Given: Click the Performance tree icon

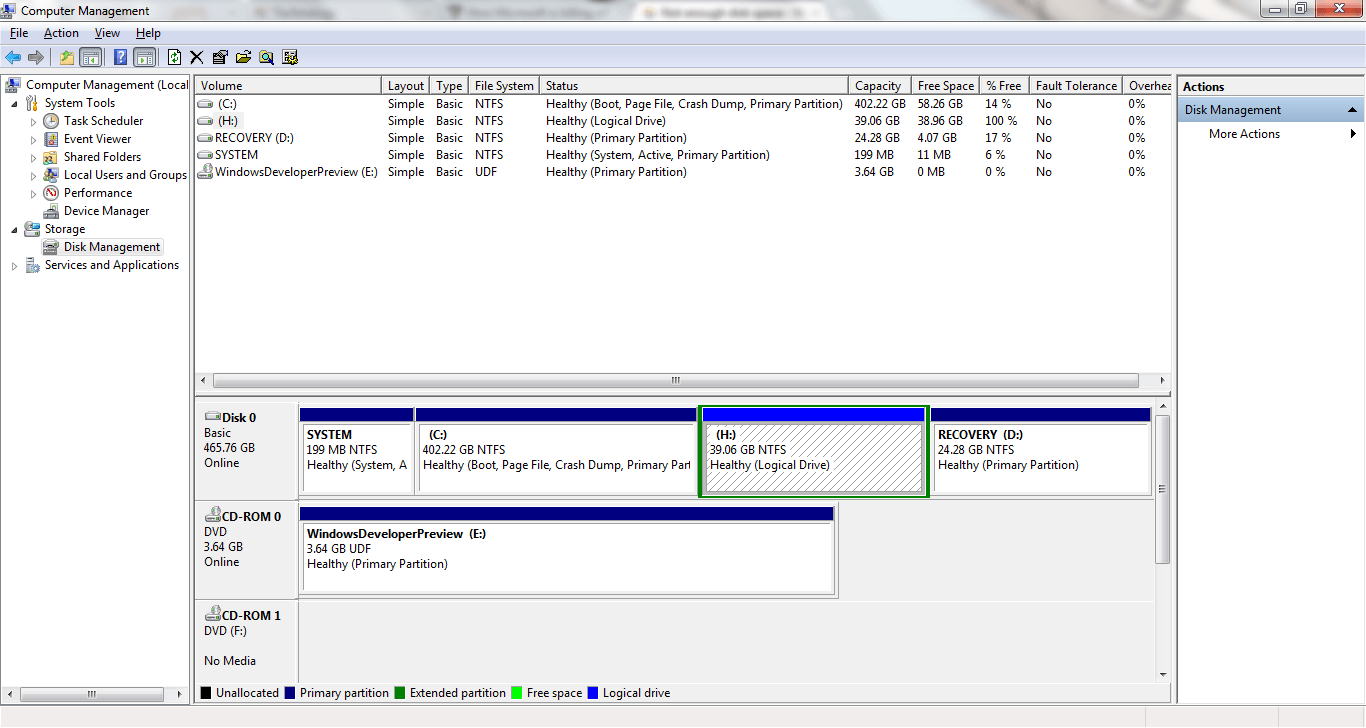Looking at the screenshot, I should [51, 193].
